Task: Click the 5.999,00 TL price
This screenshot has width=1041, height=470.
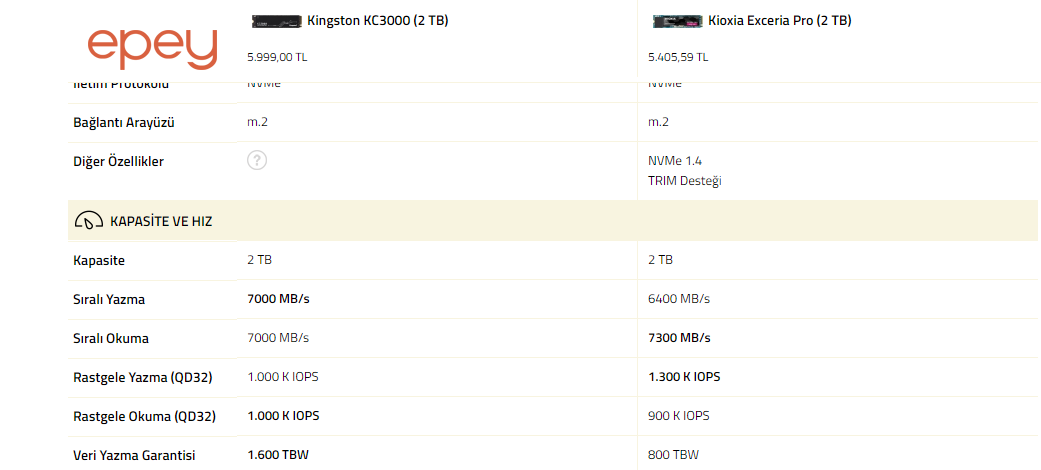Action: (277, 57)
